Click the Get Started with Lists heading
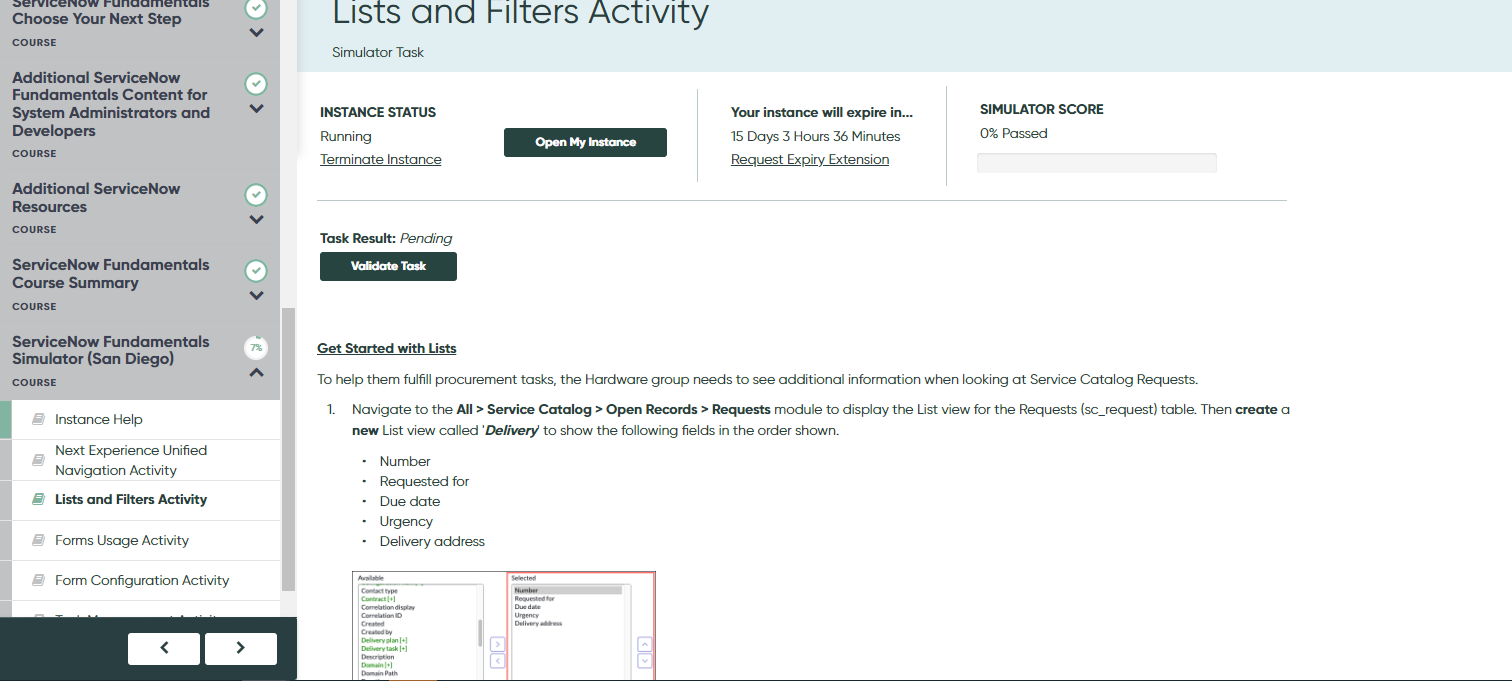Screen dimensions: 1512x681 click(387, 348)
